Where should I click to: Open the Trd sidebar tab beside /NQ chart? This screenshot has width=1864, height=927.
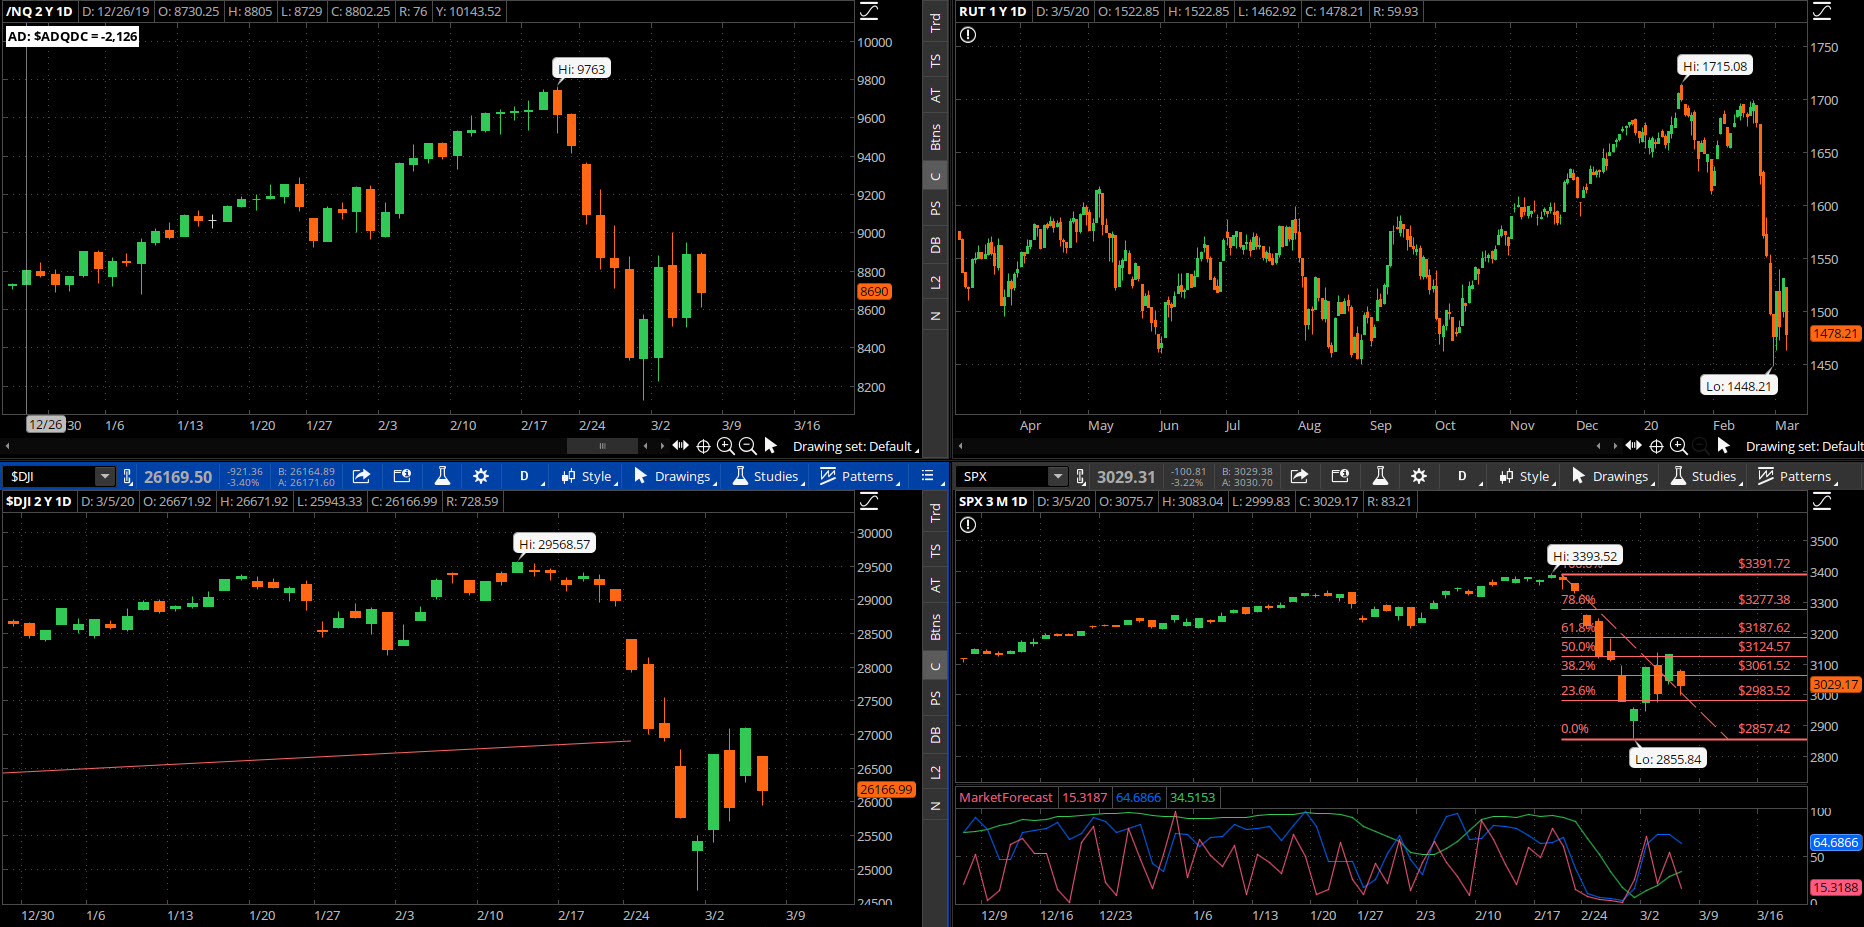(x=935, y=22)
